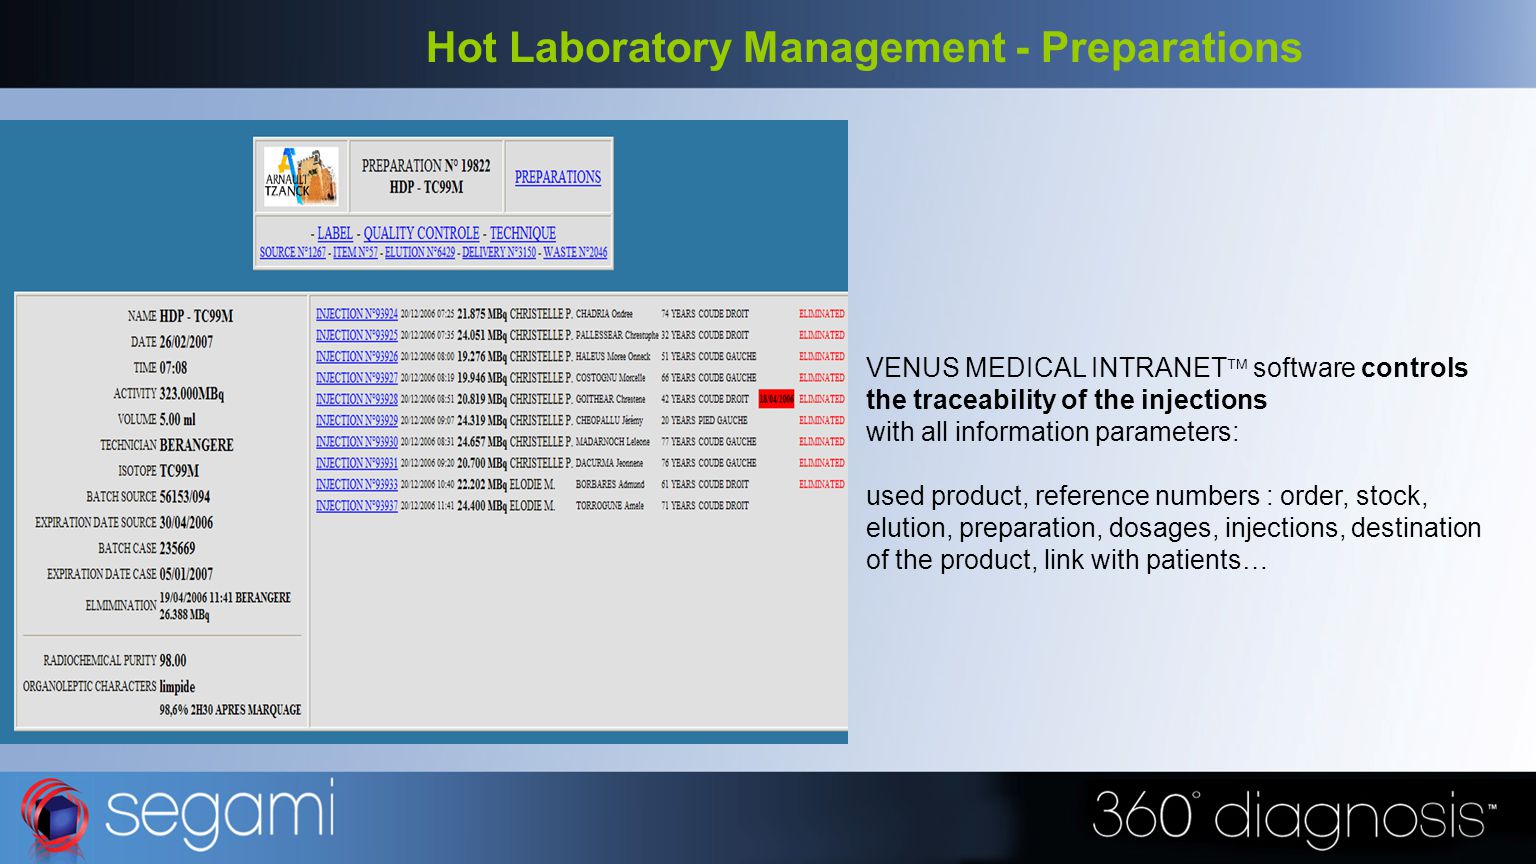Click EXPIRATION DATE SOURCE value 30/04/2006
The image size is (1536, 864).
[x=186, y=523]
